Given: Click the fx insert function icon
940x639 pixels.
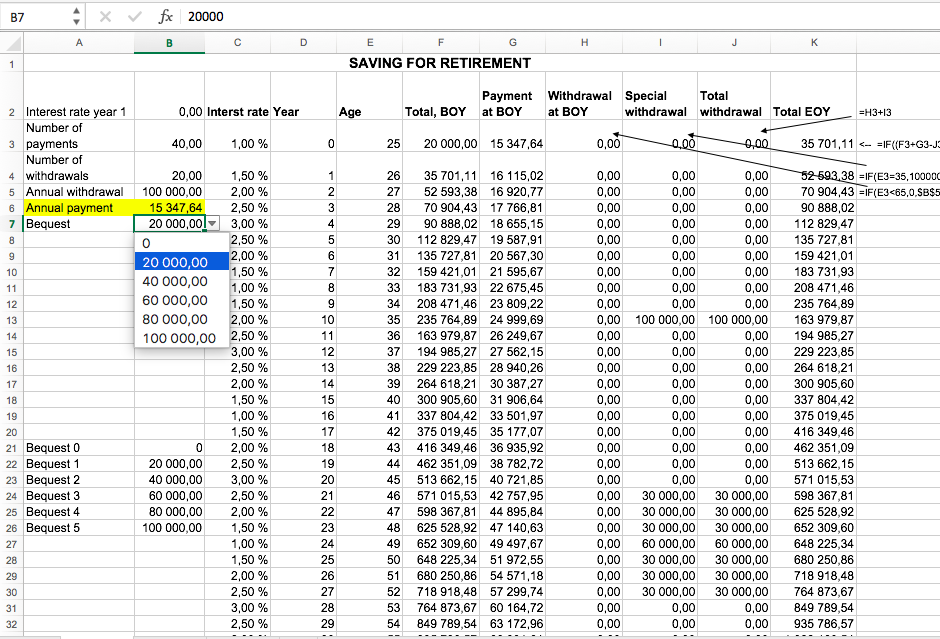Looking at the screenshot, I should coord(165,17).
